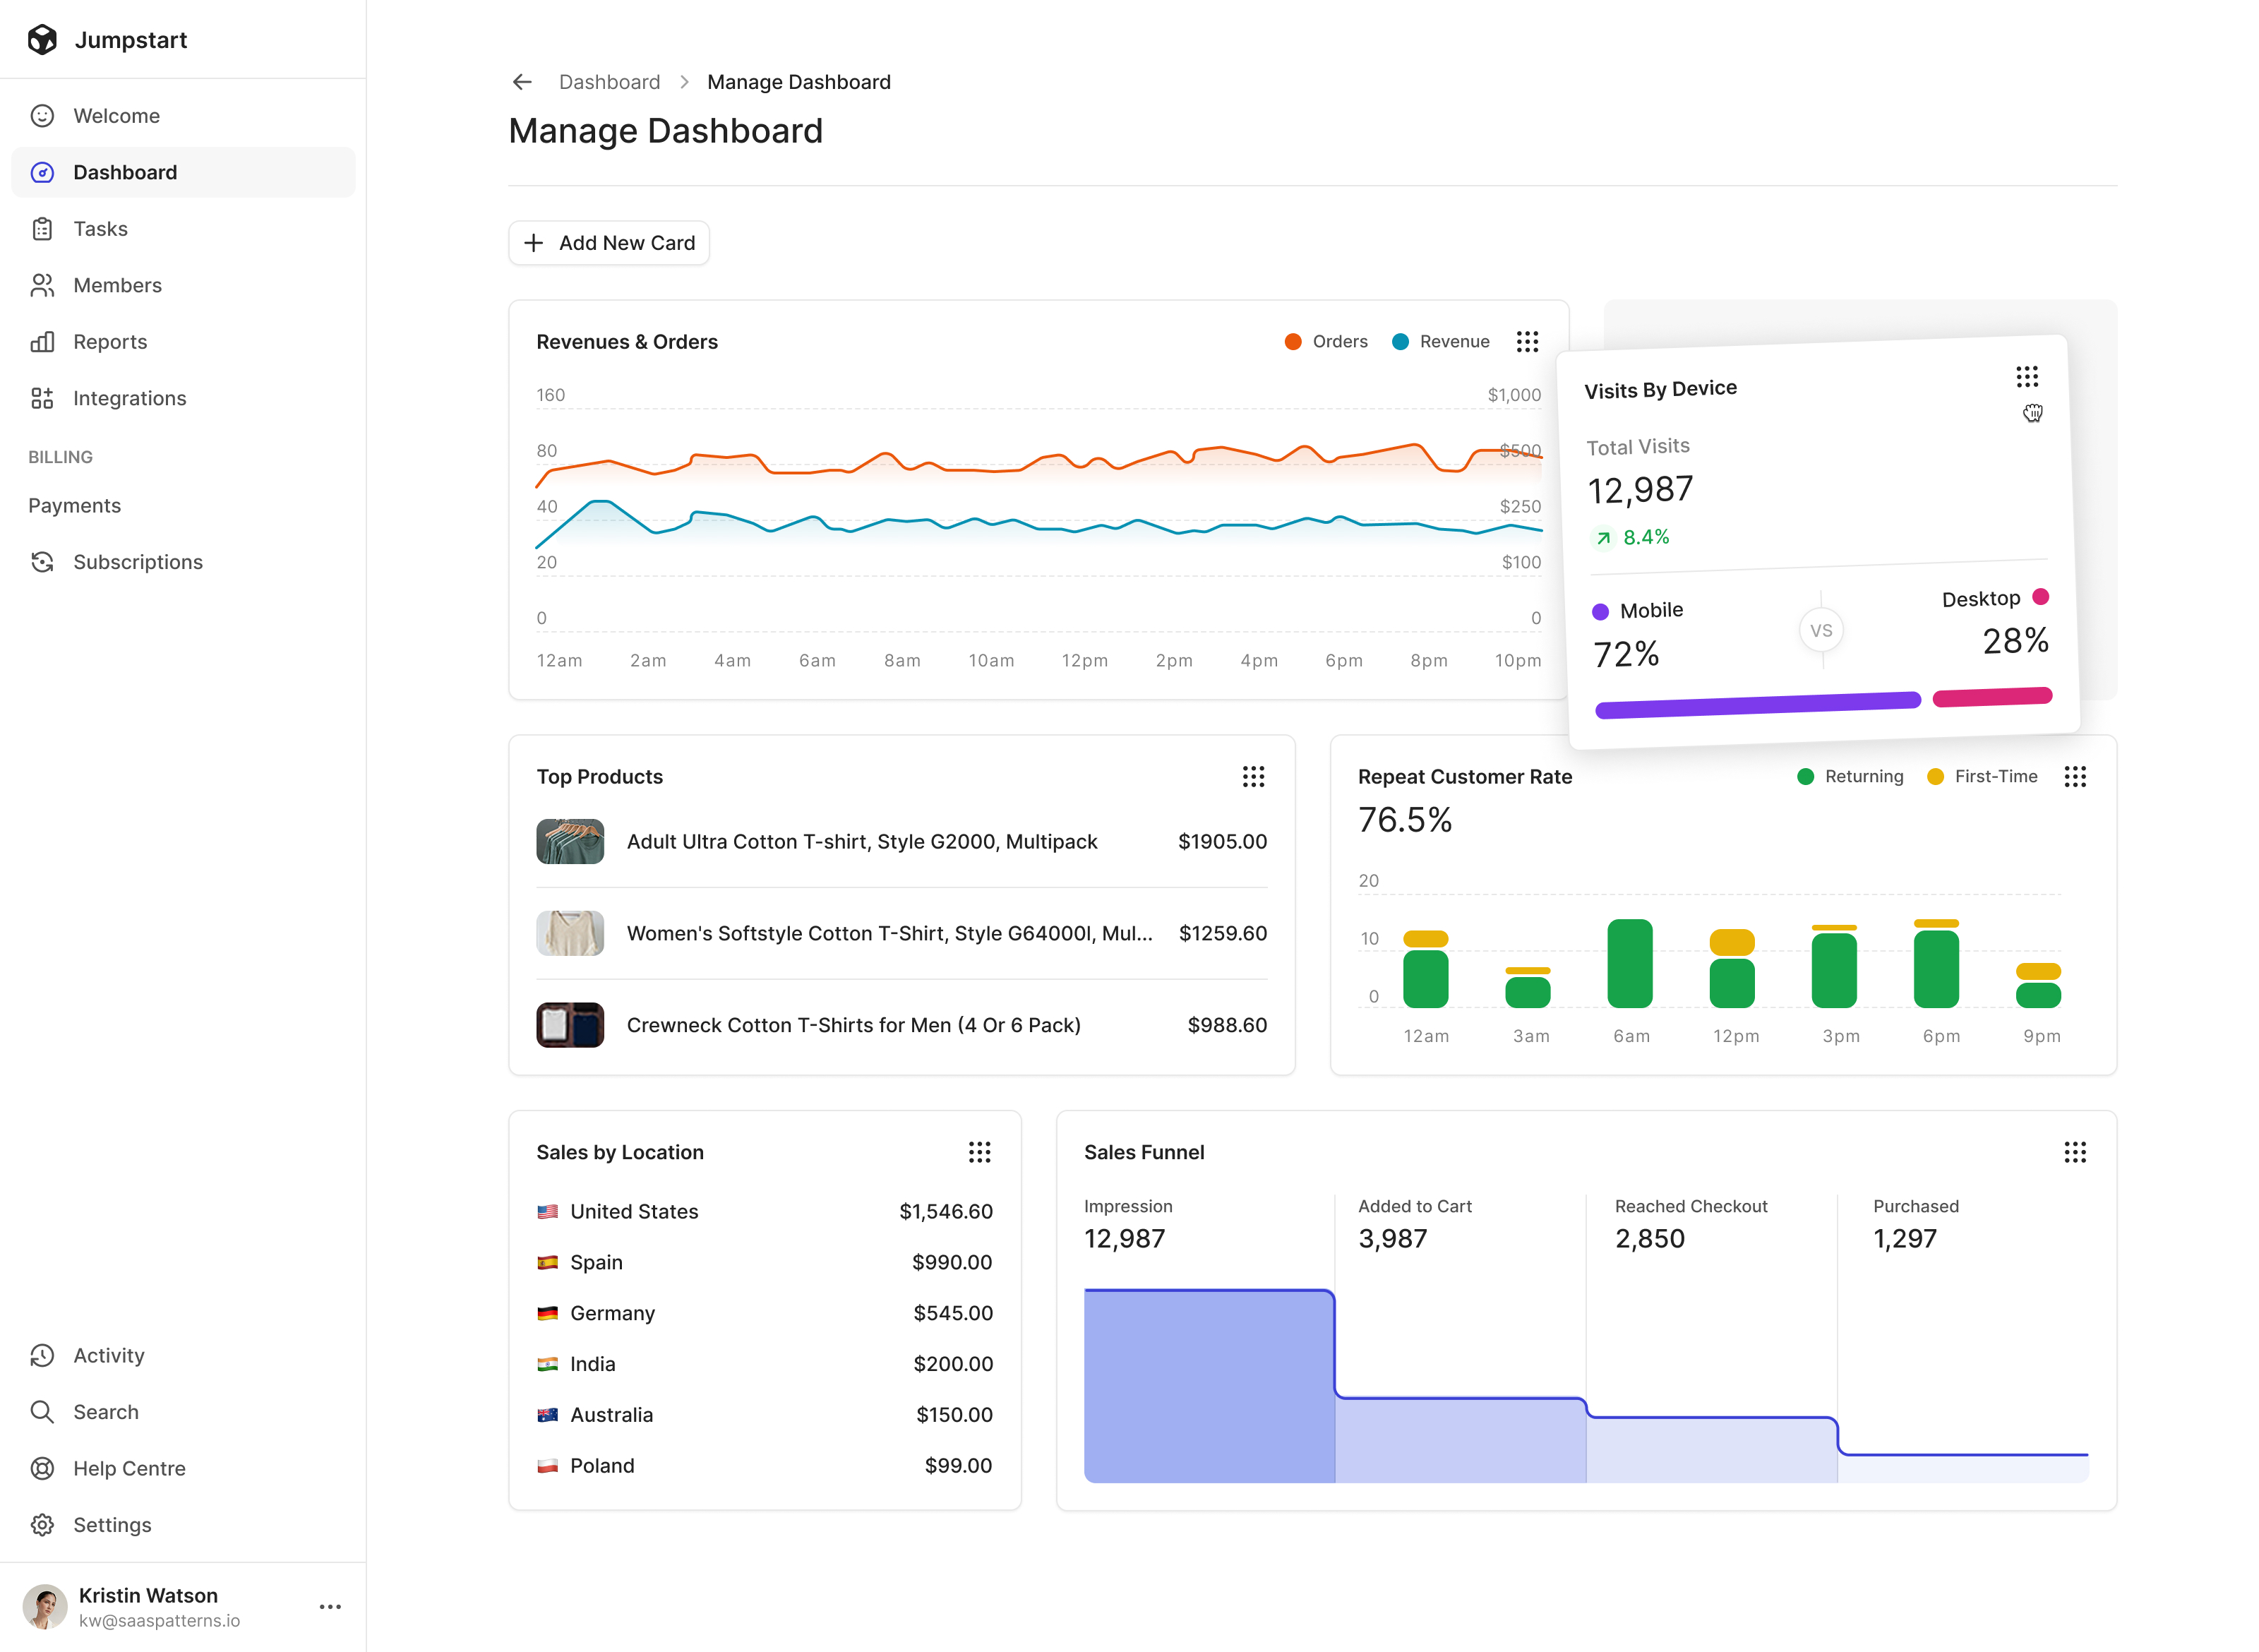Click the Desktop pink progress bar
The width and height of the screenshot is (2259, 1652).
tap(1992, 697)
